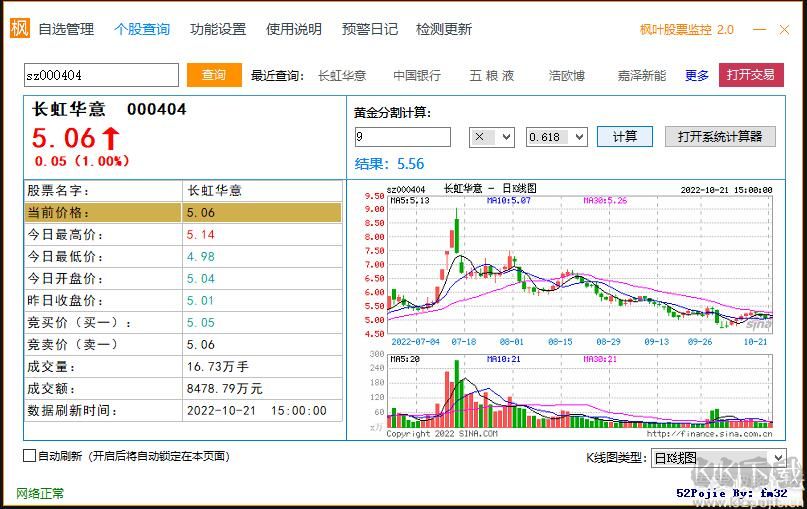Select recent query 中国银行
This screenshot has width=807, height=509.
(417, 76)
